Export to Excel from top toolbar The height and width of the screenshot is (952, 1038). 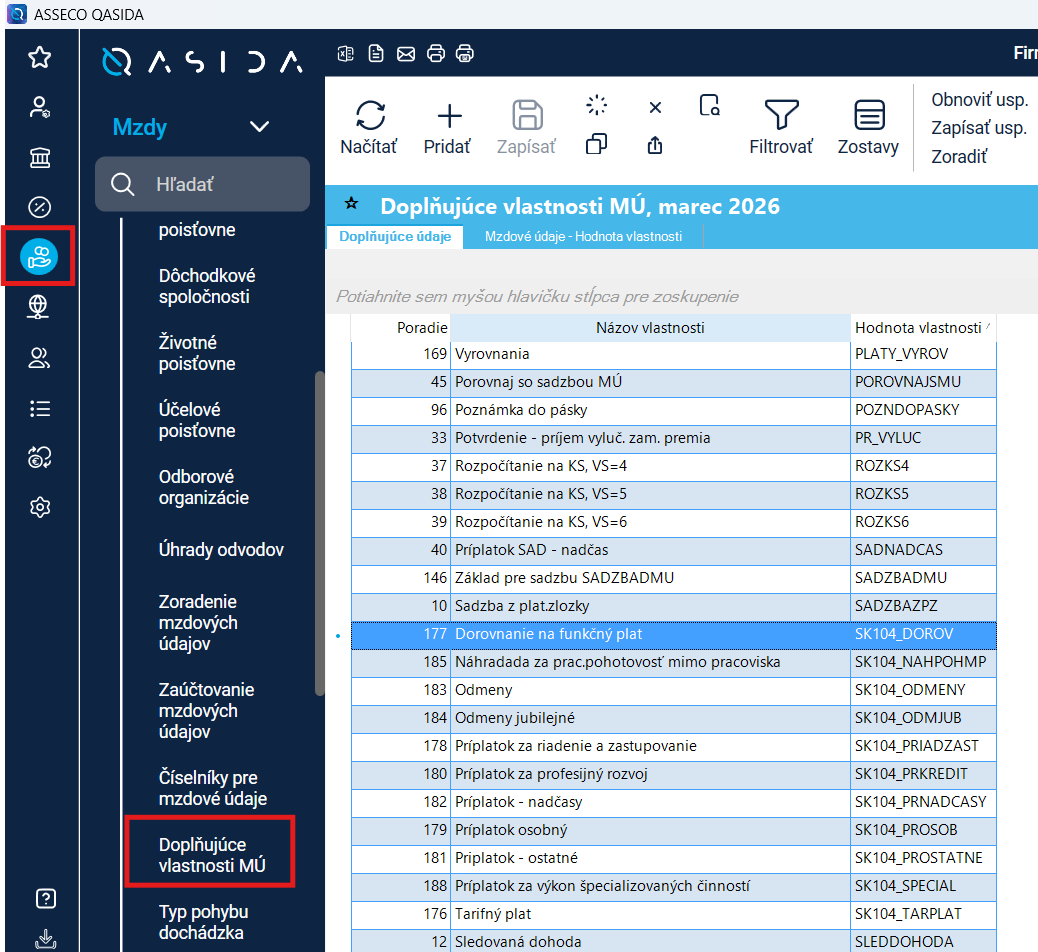click(x=346, y=54)
